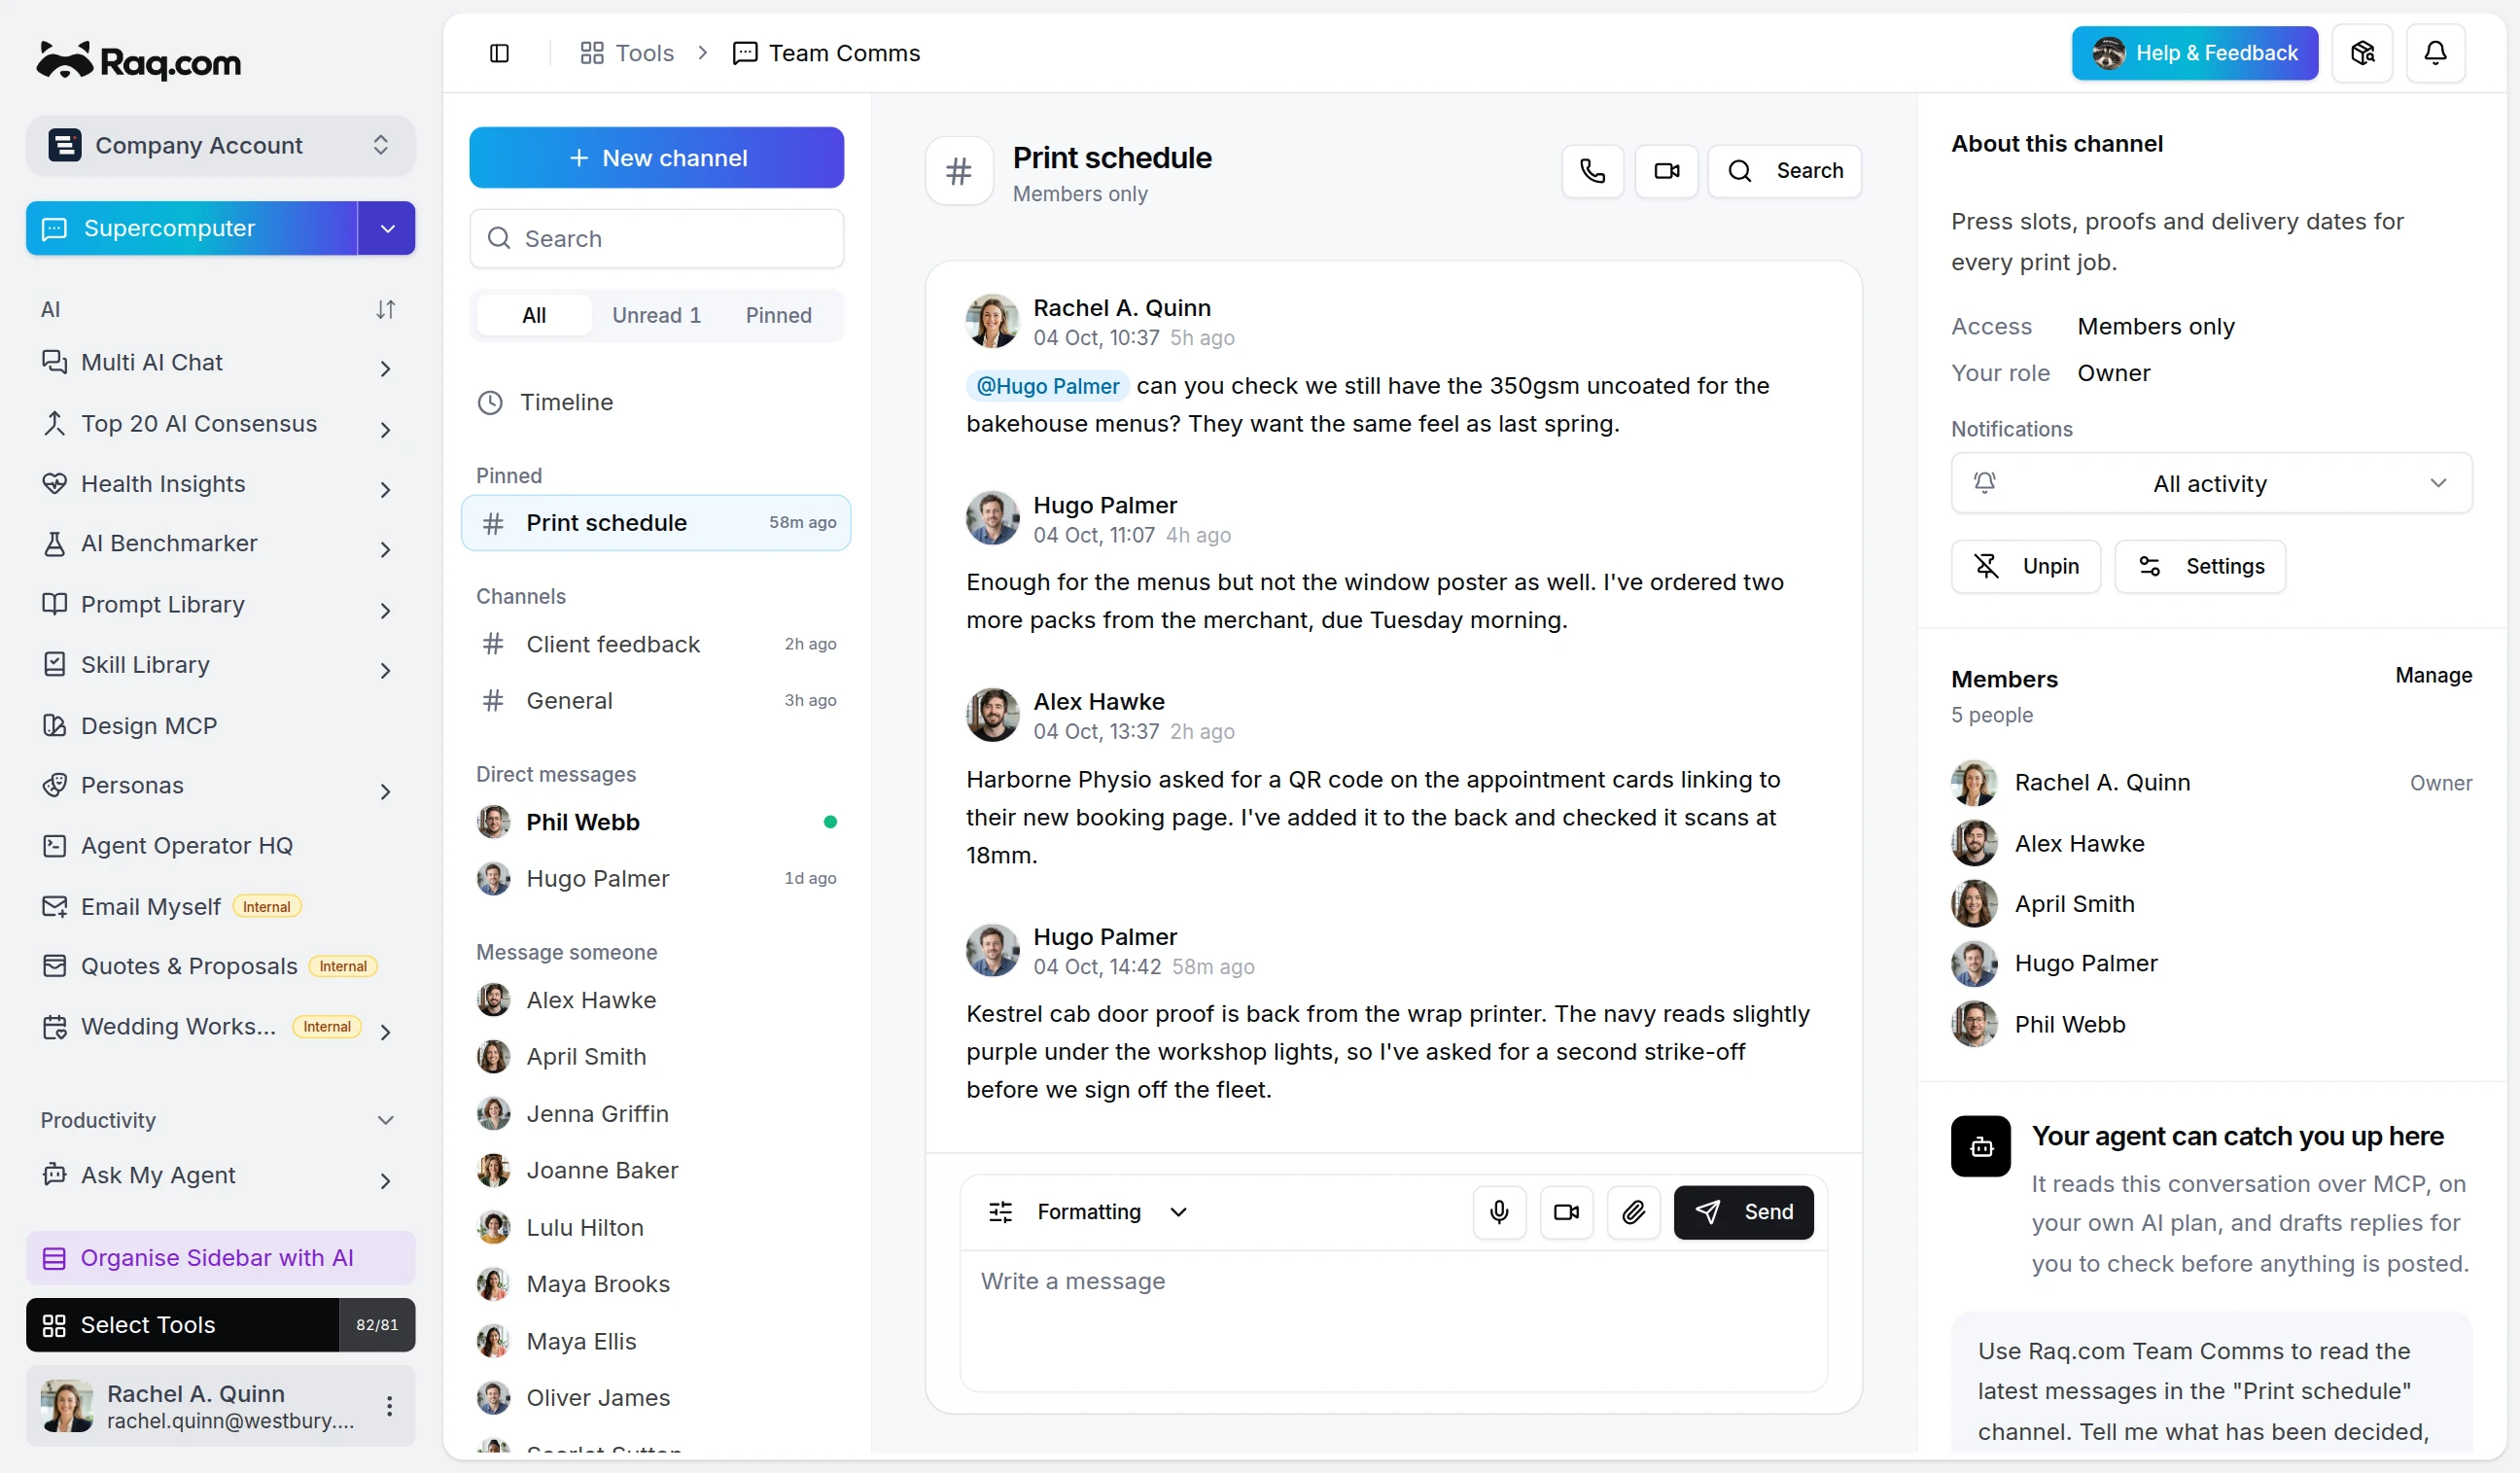Image resolution: width=2520 pixels, height=1473 pixels.
Task: Open Help & Feedback
Action: point(2194,53)
